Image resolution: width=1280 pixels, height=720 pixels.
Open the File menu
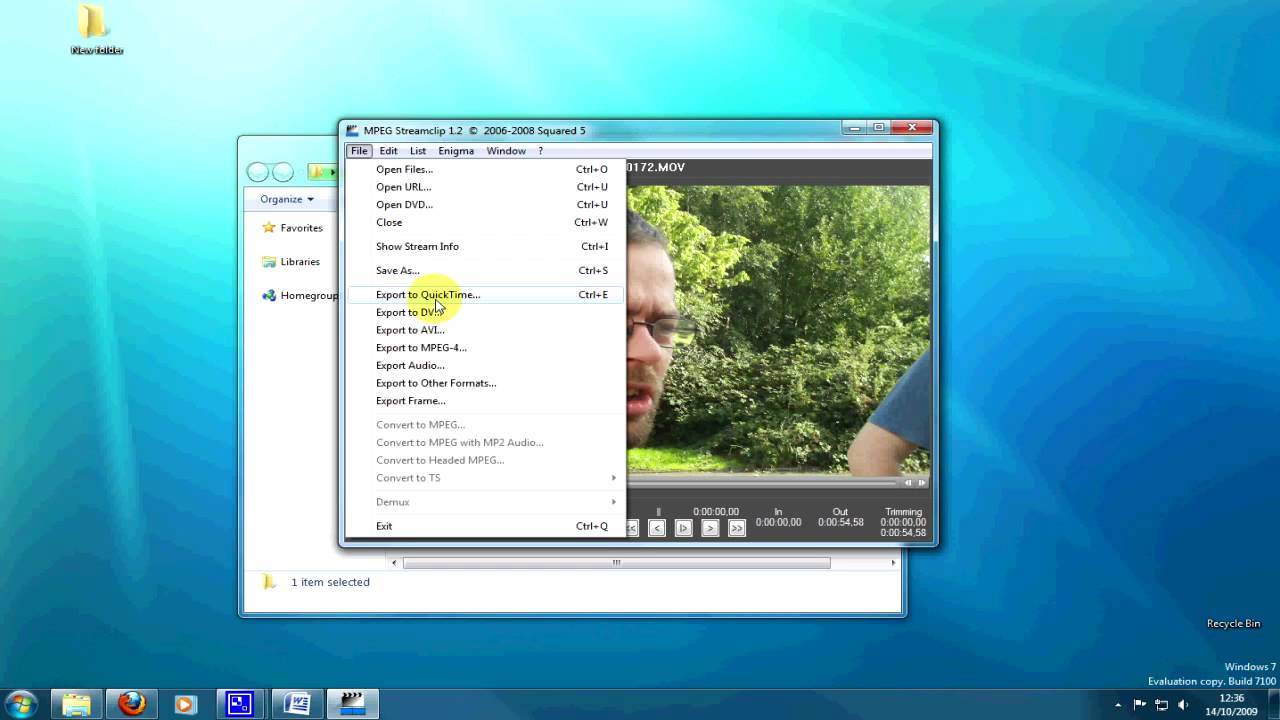pos(359,151)
